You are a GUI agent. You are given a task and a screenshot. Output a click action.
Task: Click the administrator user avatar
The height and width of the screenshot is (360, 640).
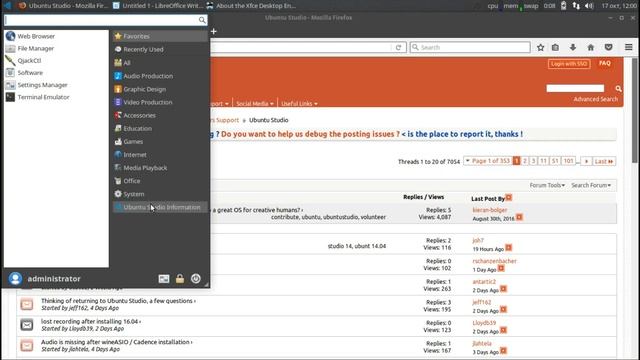click(x=16, y=278)
